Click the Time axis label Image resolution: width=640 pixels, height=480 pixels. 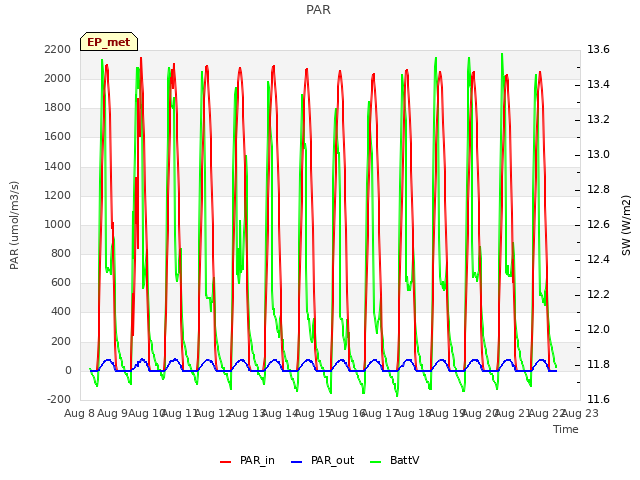point(566,429)
